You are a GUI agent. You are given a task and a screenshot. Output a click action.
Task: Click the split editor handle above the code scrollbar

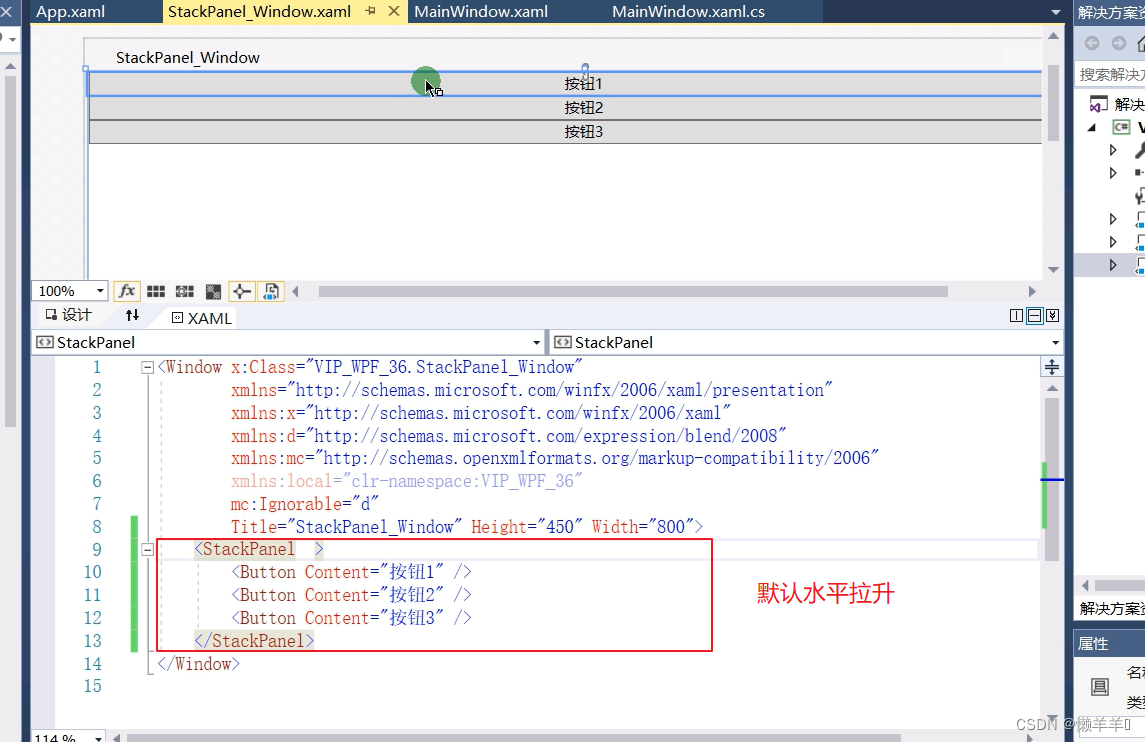[1052, 367]
